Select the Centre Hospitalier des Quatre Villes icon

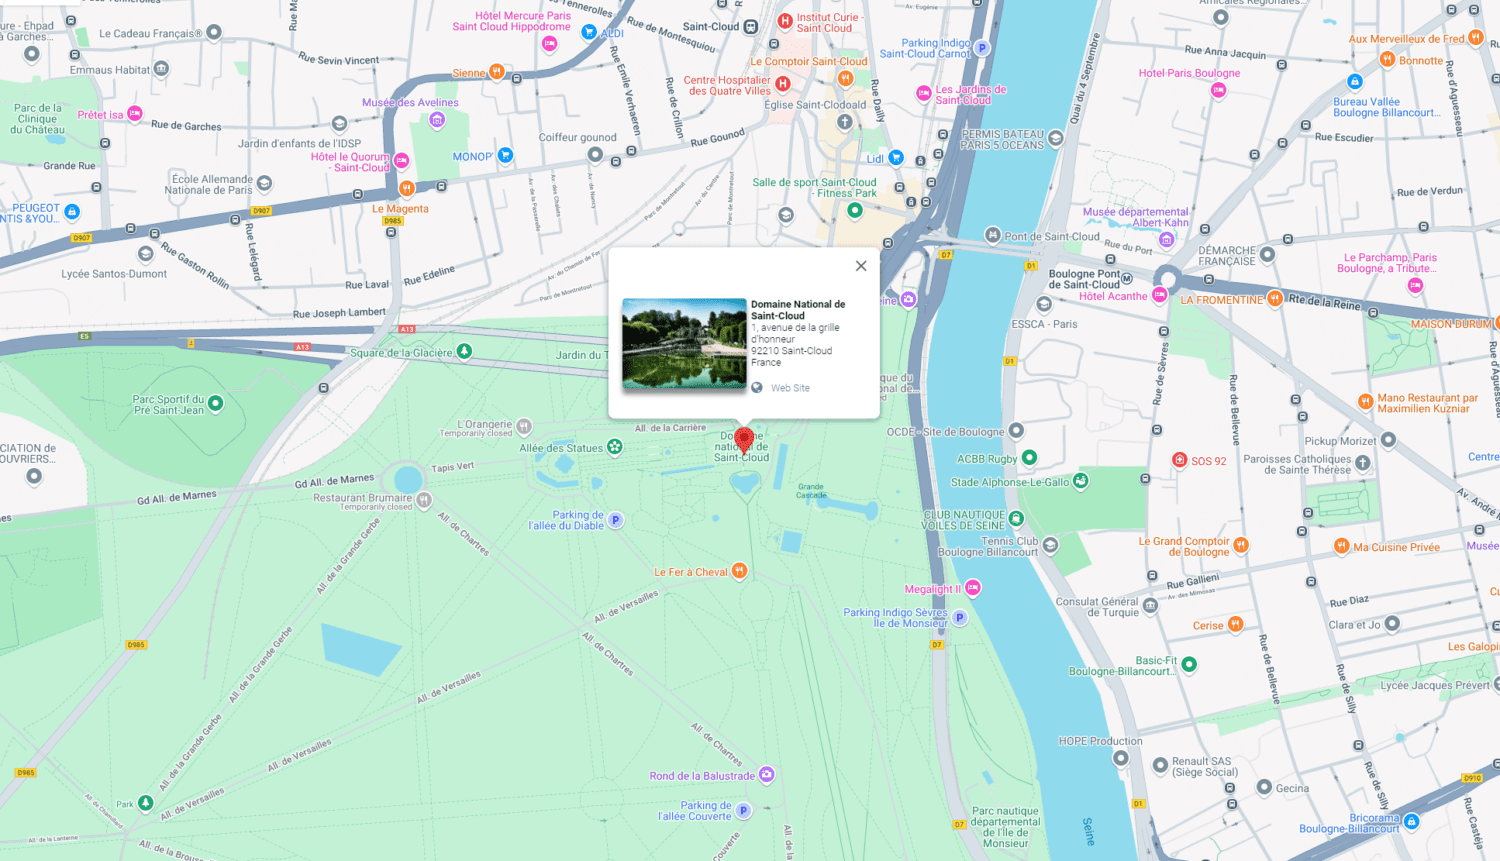pos(783,84)
